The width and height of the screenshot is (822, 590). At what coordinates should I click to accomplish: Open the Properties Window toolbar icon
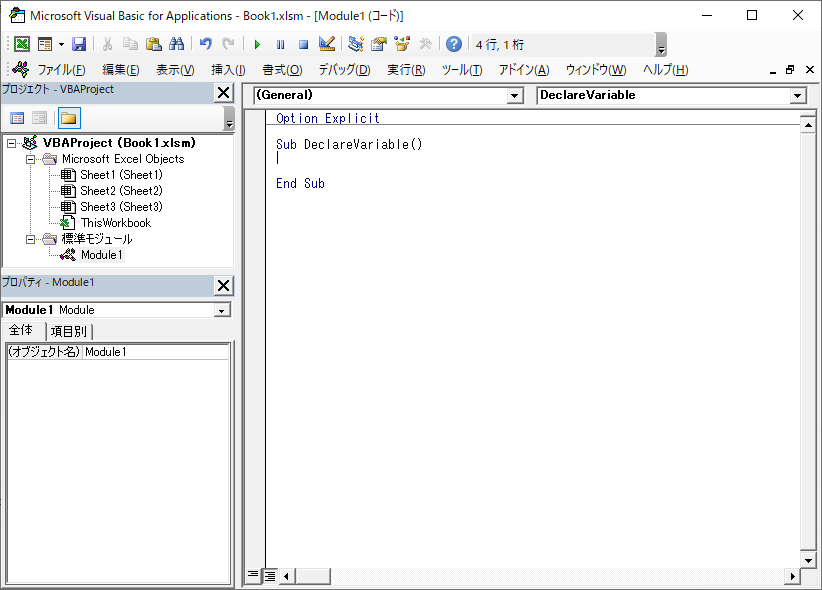[378, 44]
